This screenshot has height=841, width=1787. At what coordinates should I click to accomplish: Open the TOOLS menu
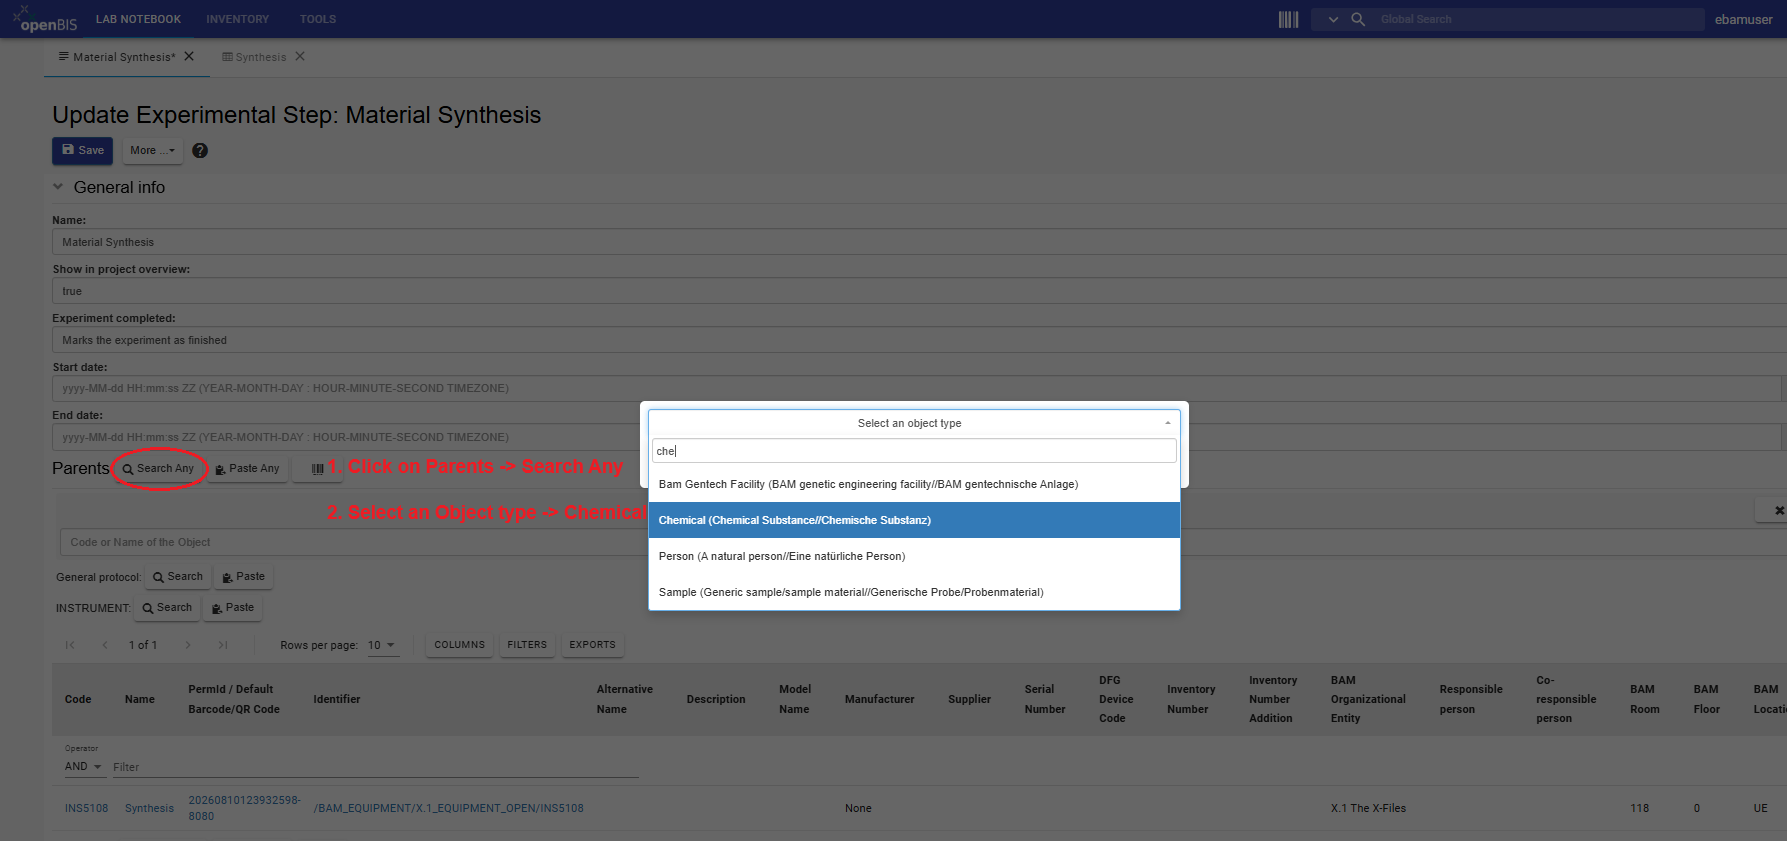click(318, 19)
